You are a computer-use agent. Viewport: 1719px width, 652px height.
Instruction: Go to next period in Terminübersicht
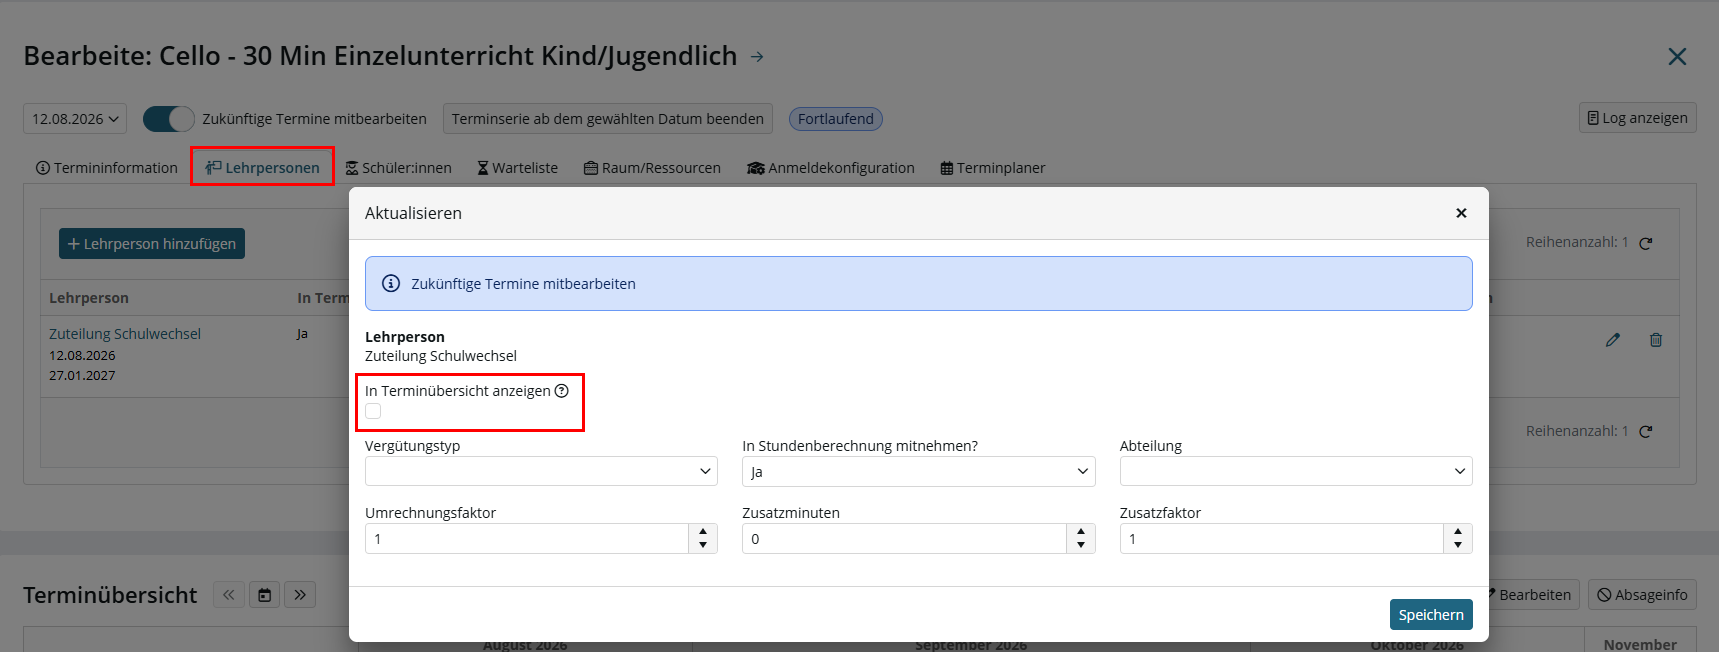click(x=300, y=595)
